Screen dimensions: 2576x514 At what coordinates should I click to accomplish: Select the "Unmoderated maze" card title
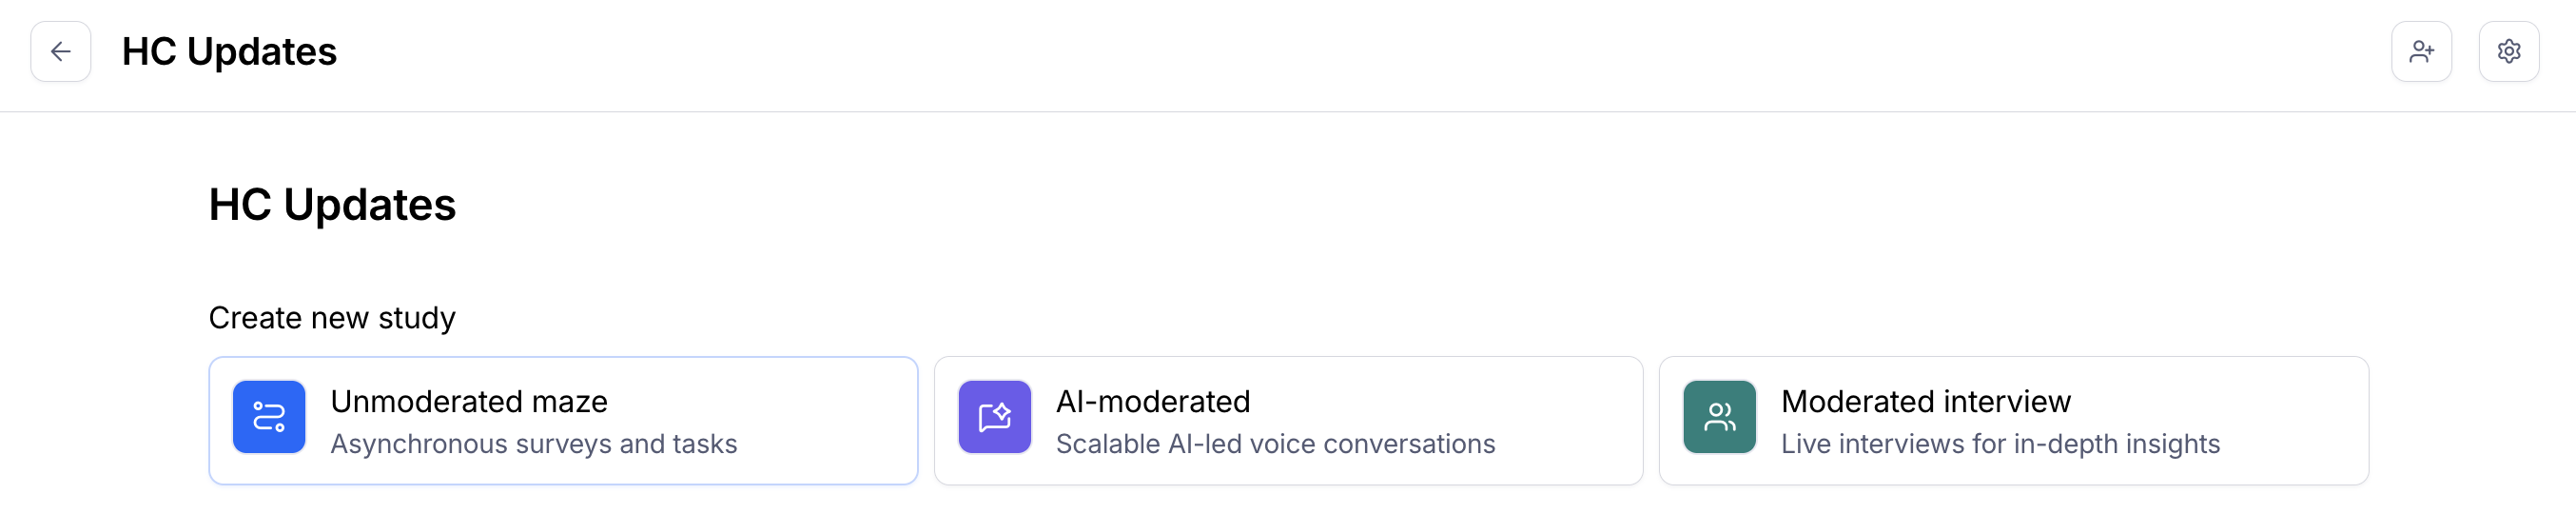[469, 401]
